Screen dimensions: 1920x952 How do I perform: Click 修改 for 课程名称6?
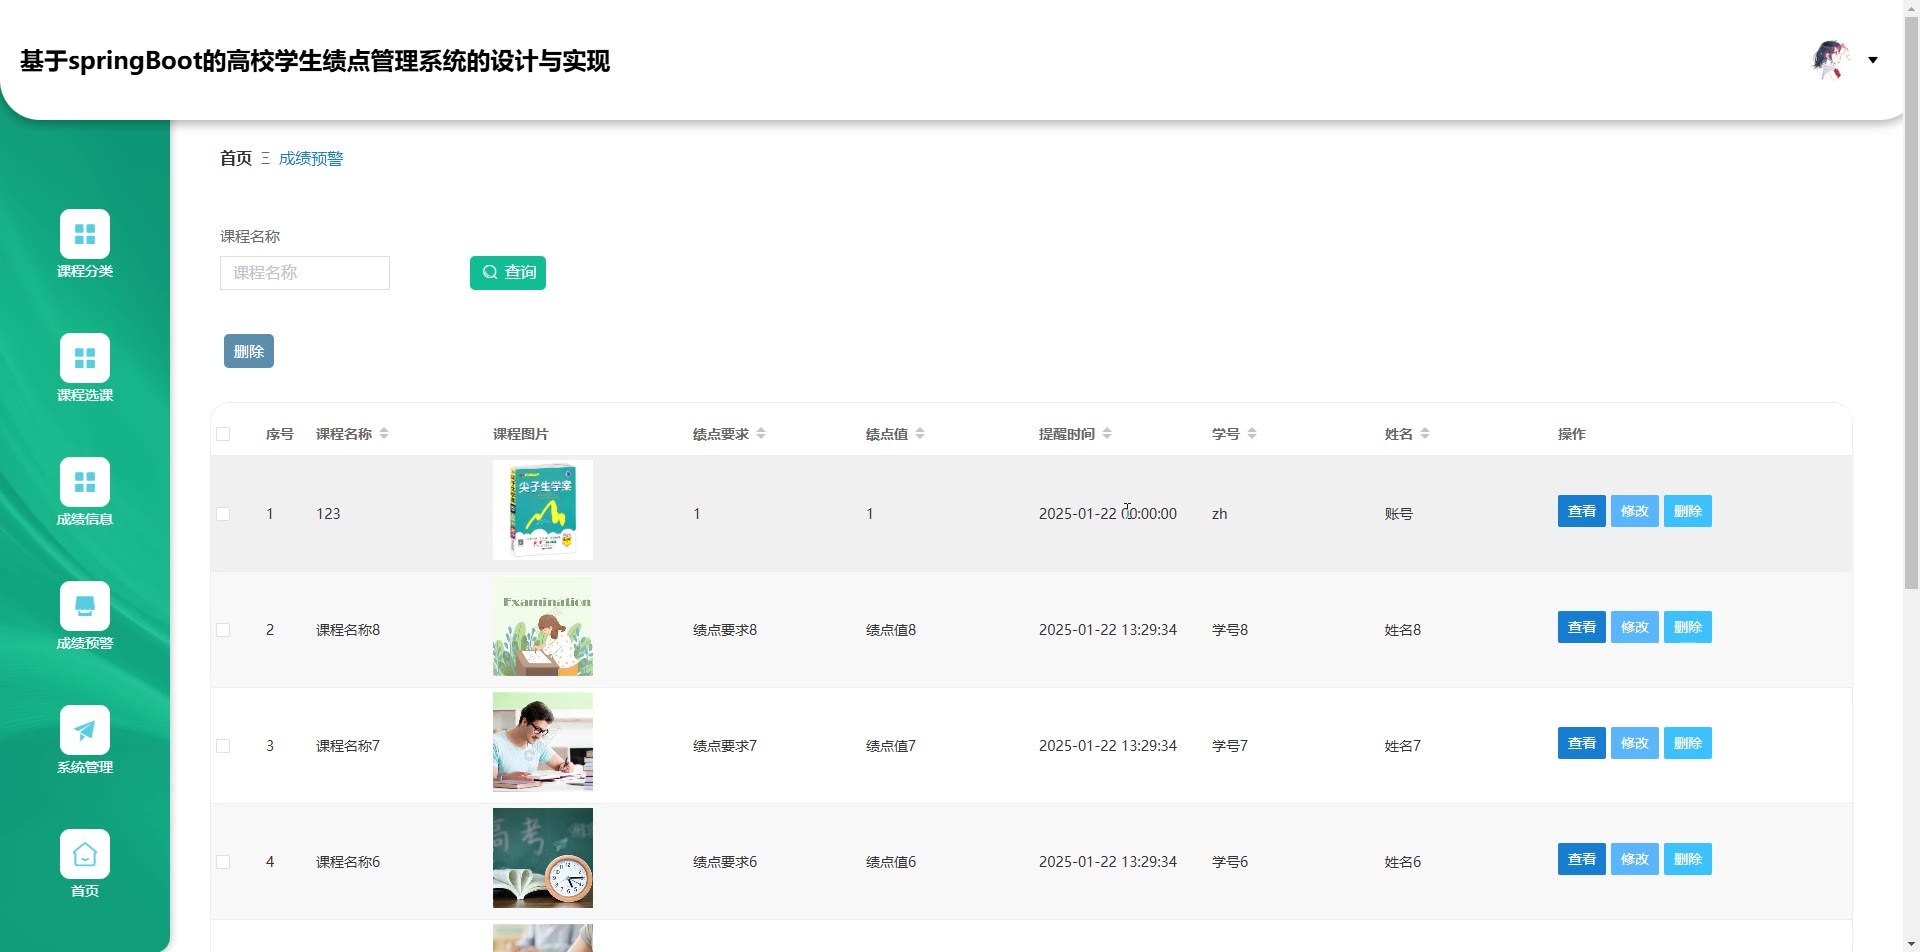point(1635,859)
